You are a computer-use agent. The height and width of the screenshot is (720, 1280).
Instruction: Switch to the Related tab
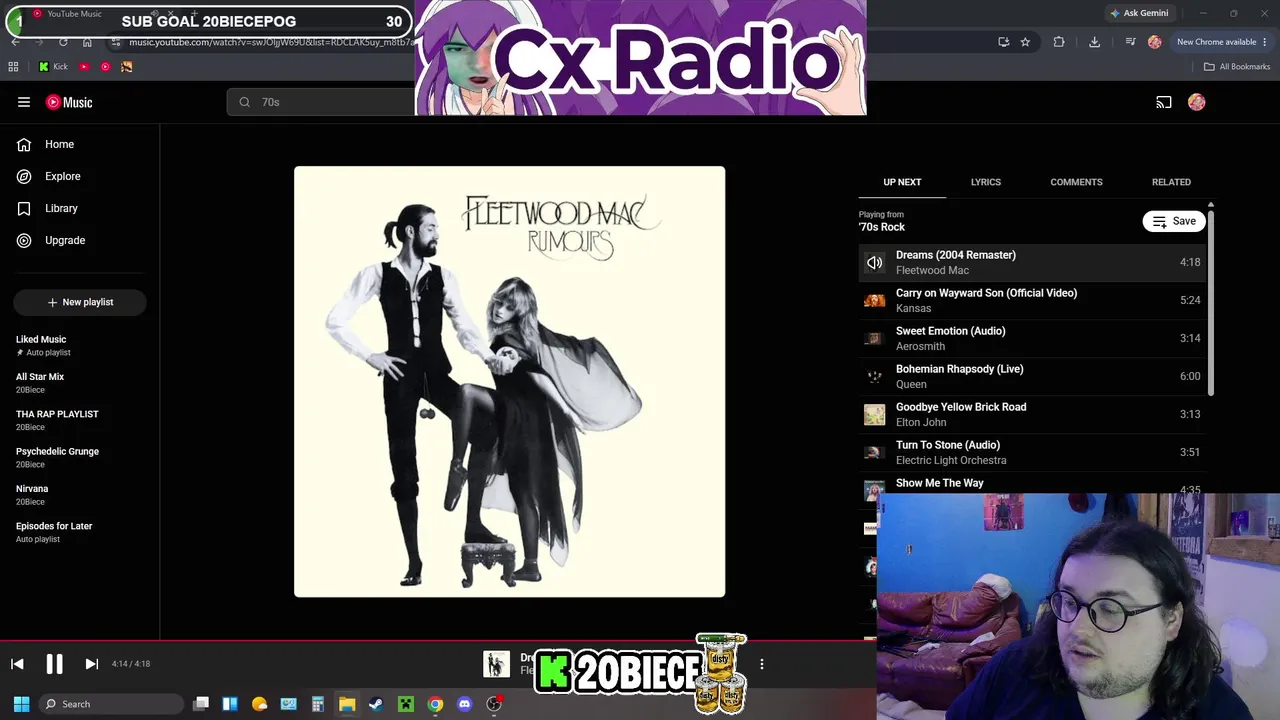coord(1171,182)
